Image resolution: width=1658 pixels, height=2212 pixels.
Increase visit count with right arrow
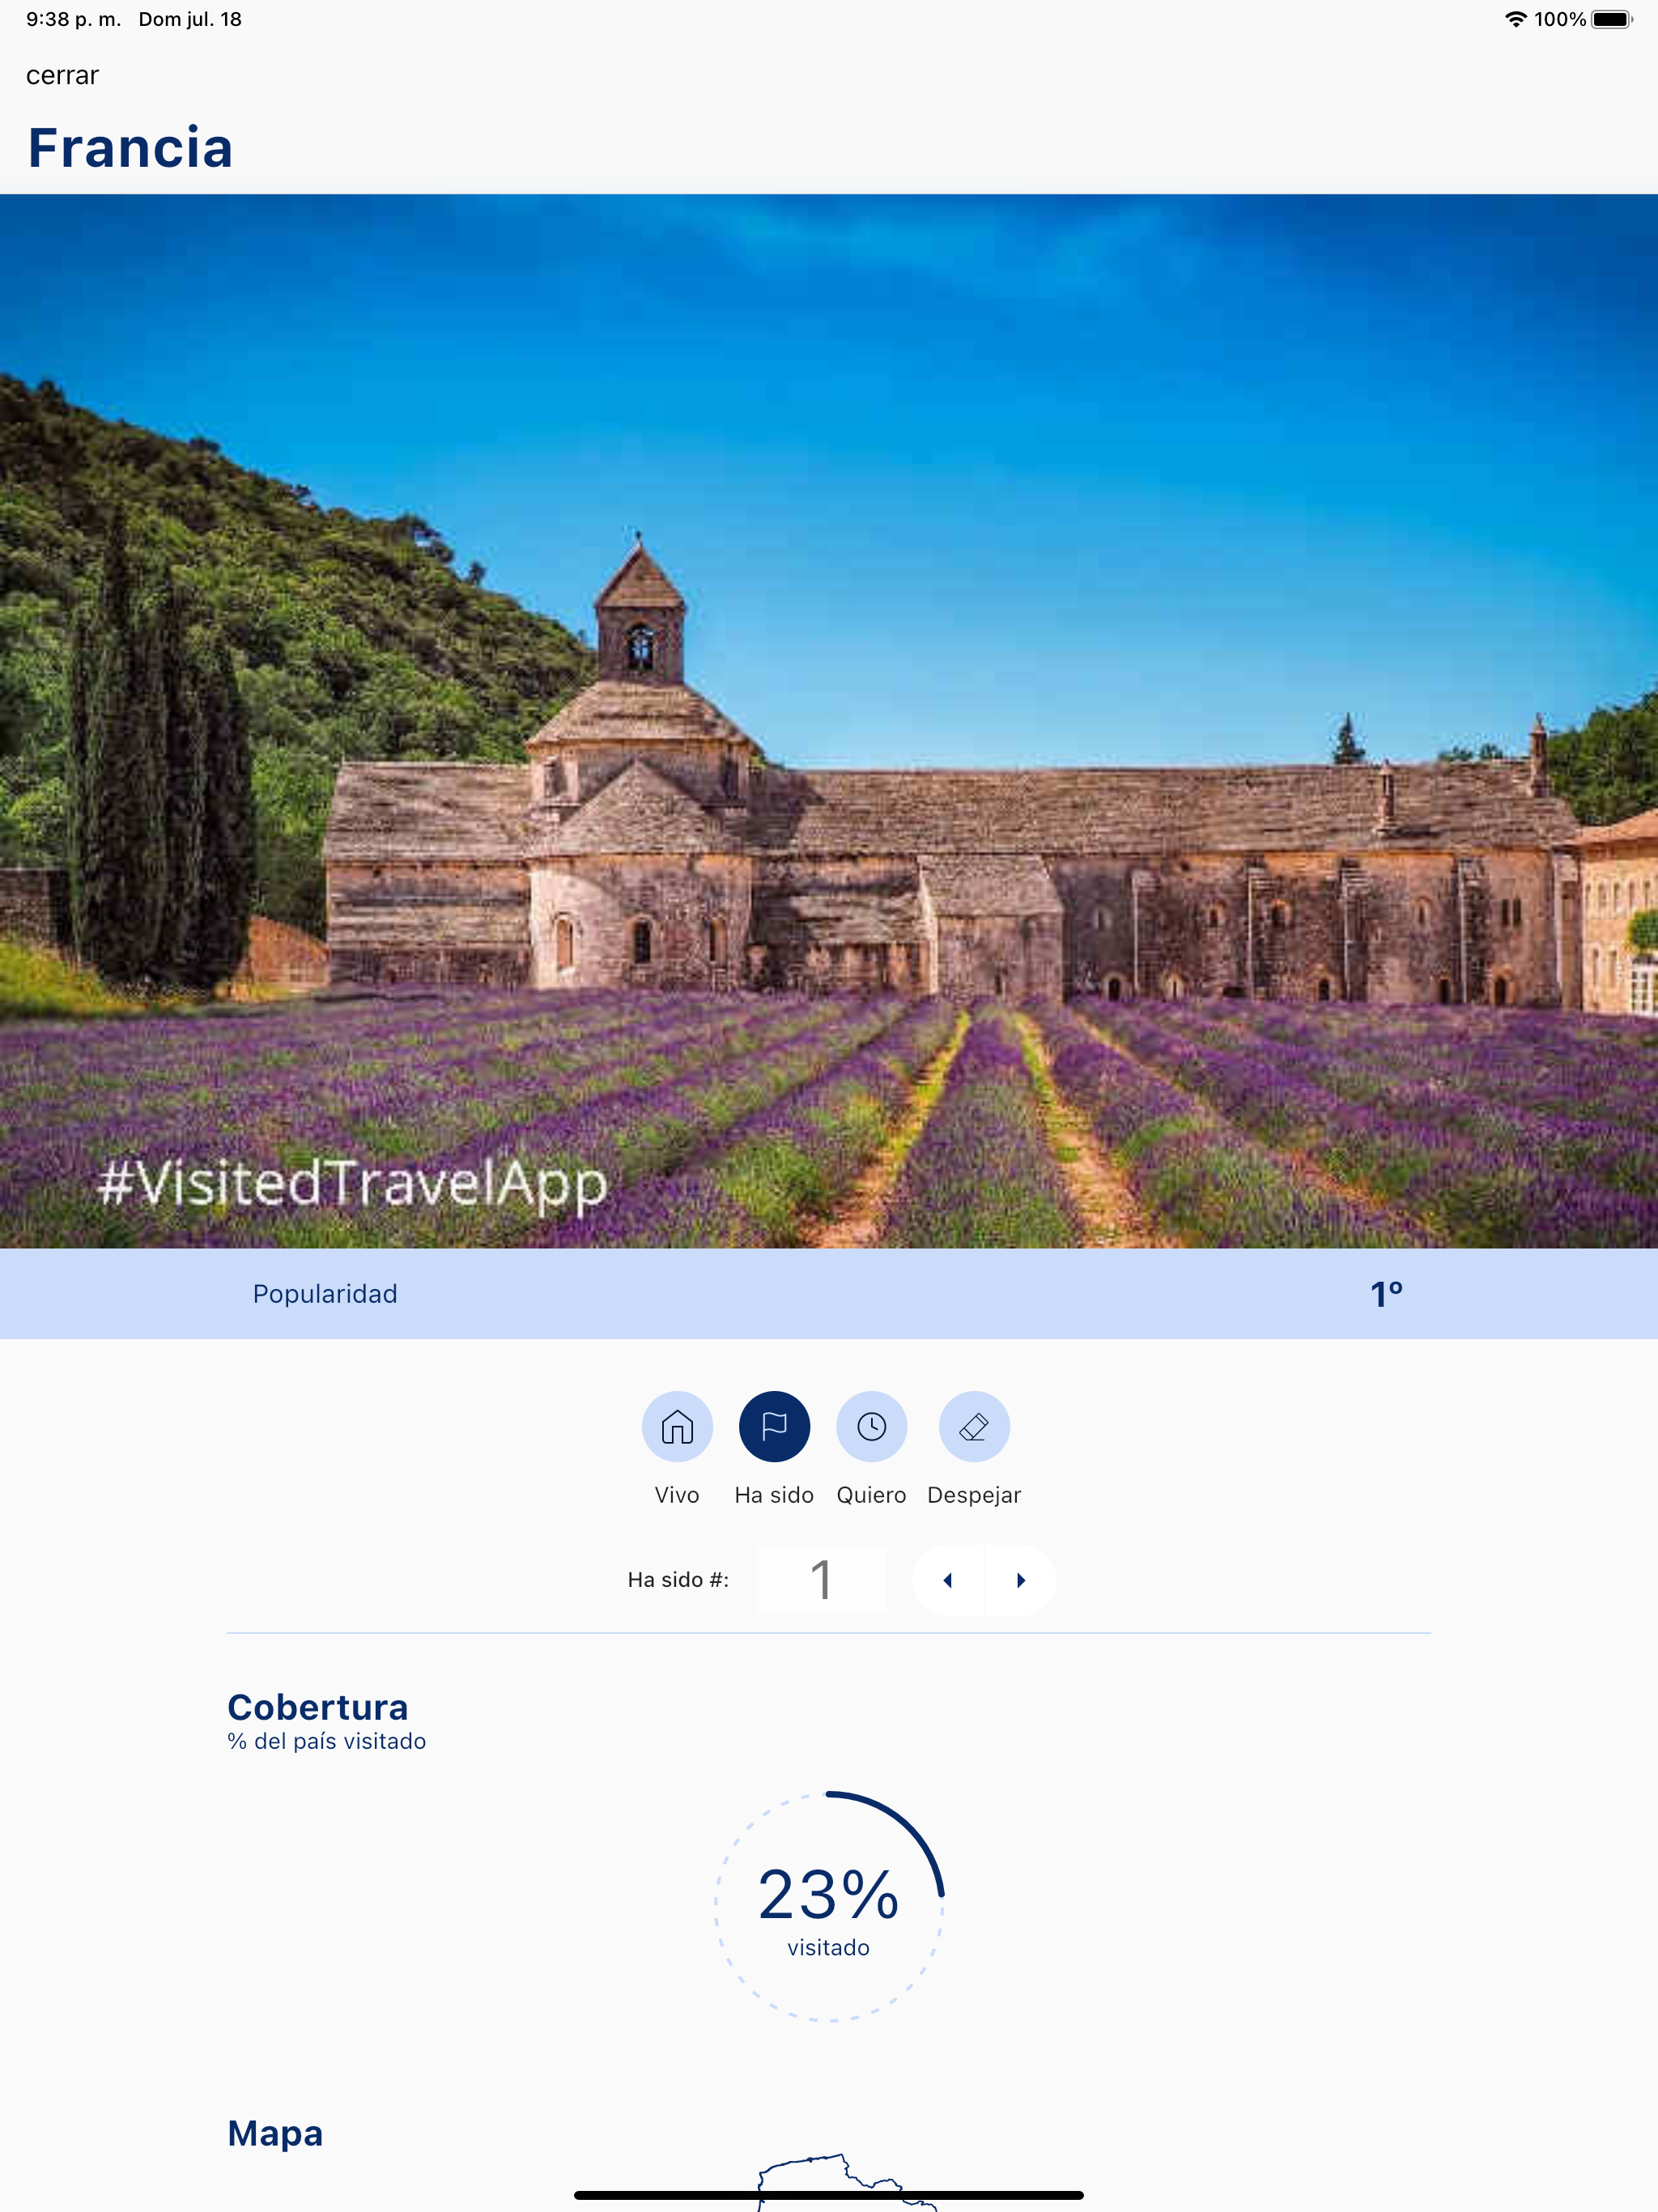tap(1021, 1580)
